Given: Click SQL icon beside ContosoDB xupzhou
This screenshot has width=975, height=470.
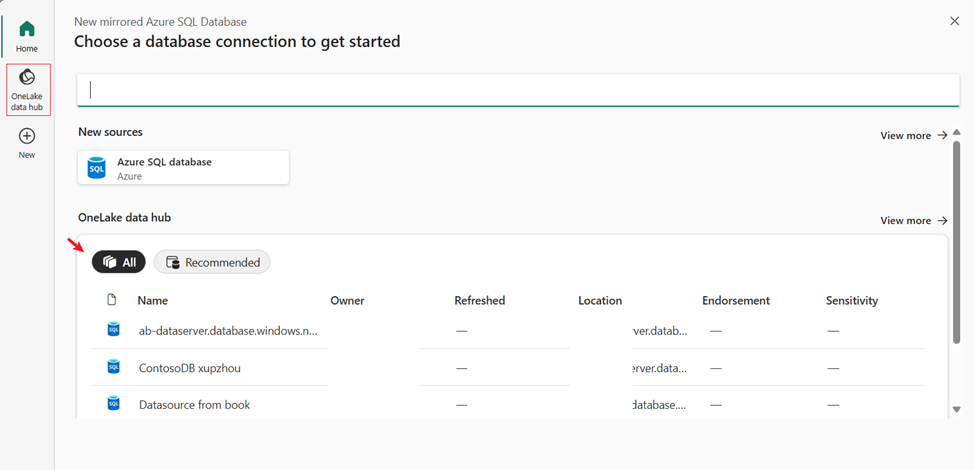Looking at the screenshot, I should tap(113, 367).
